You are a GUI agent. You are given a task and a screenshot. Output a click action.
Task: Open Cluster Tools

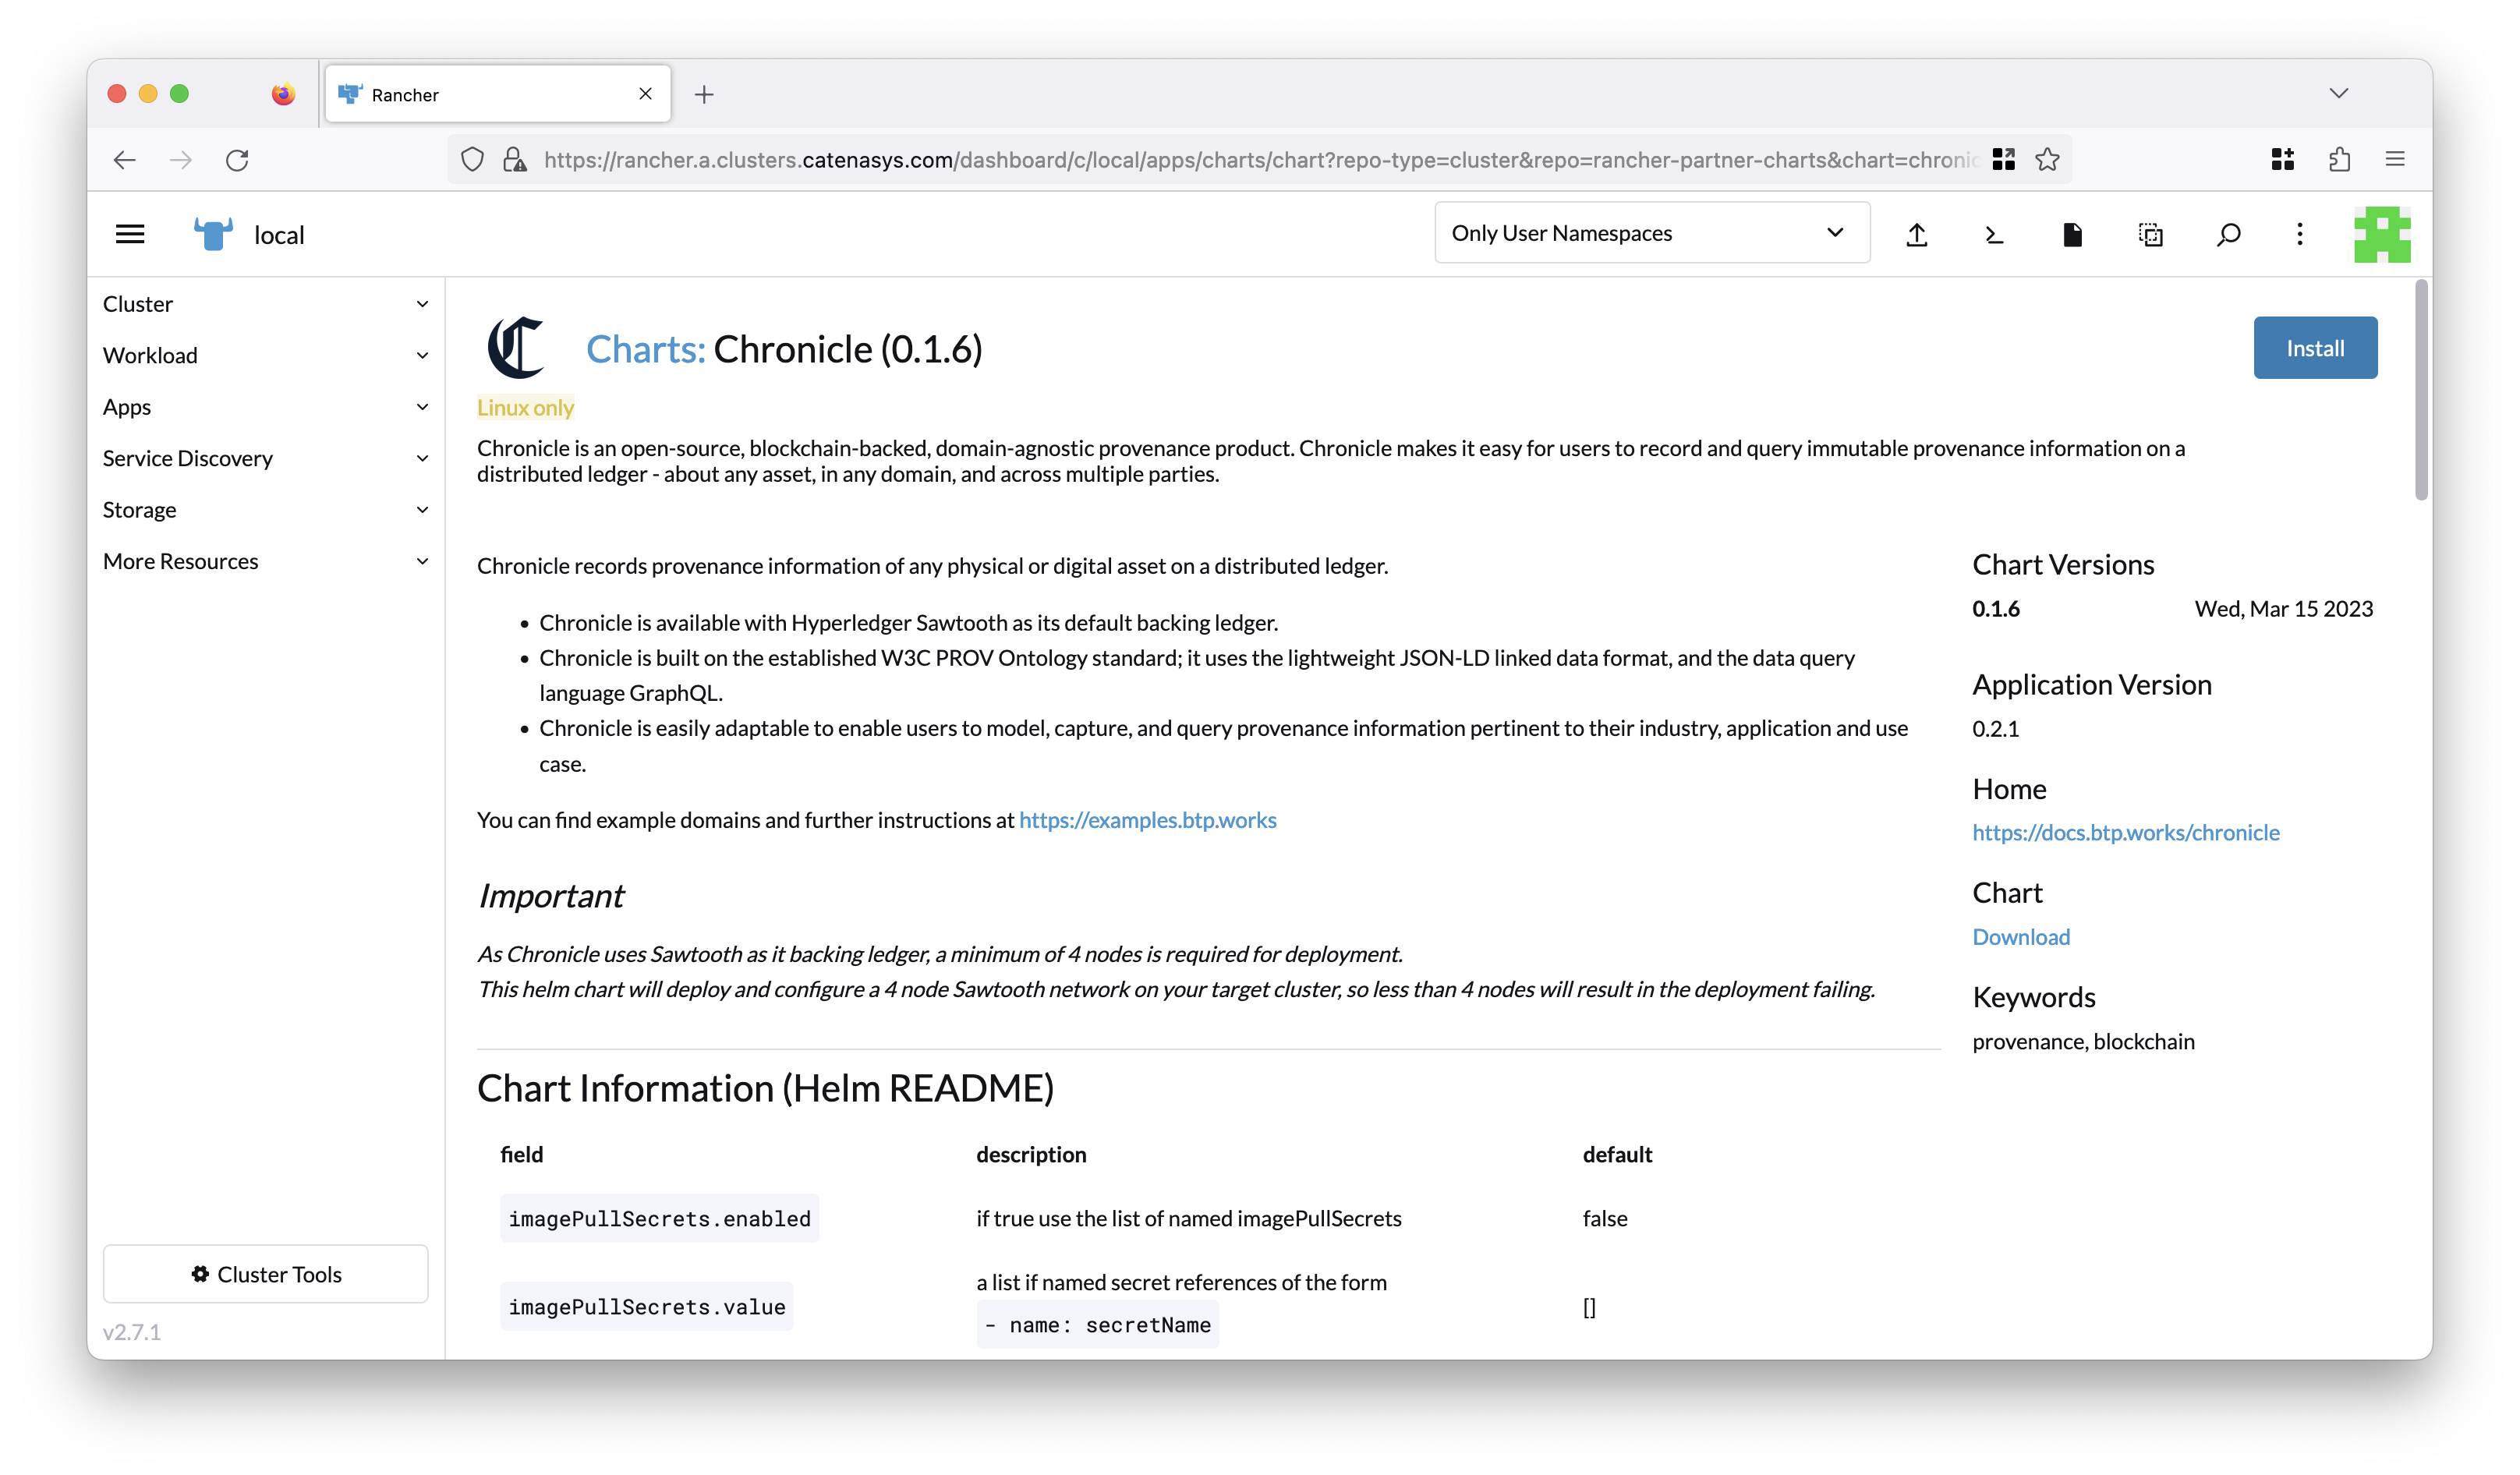(265, 1274)
